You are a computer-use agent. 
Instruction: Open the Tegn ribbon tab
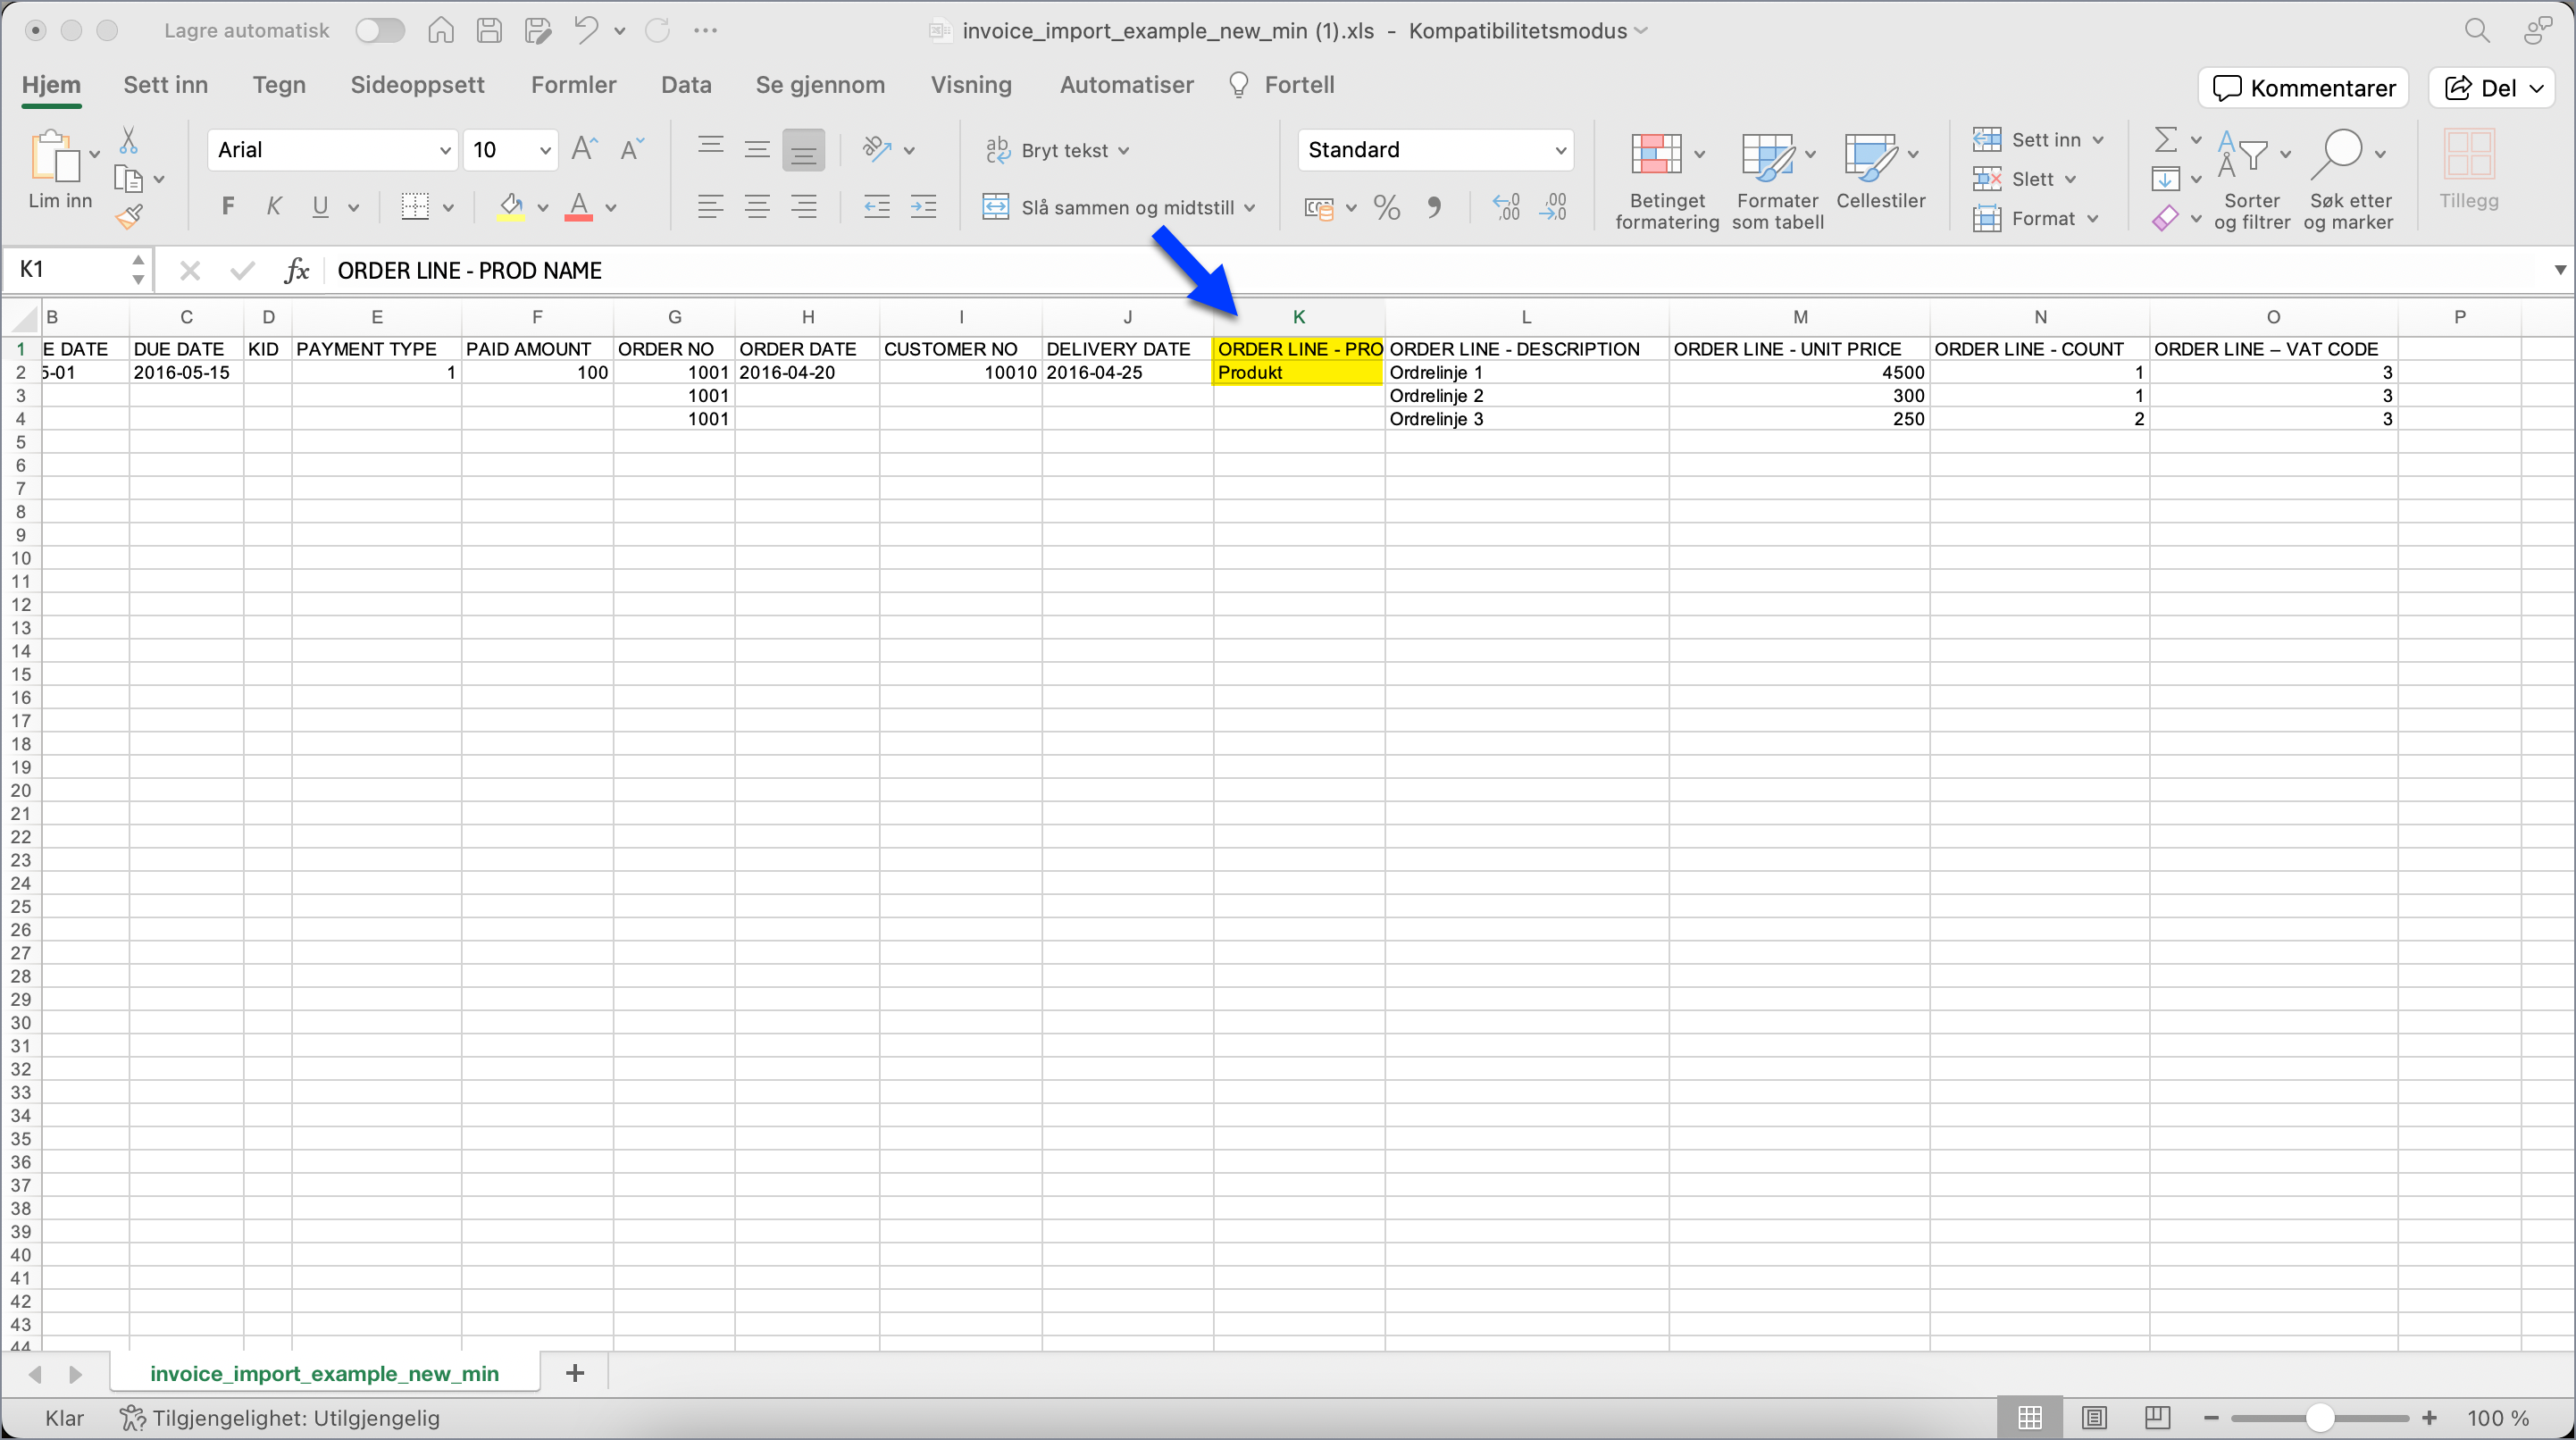[x=279, y=85]
